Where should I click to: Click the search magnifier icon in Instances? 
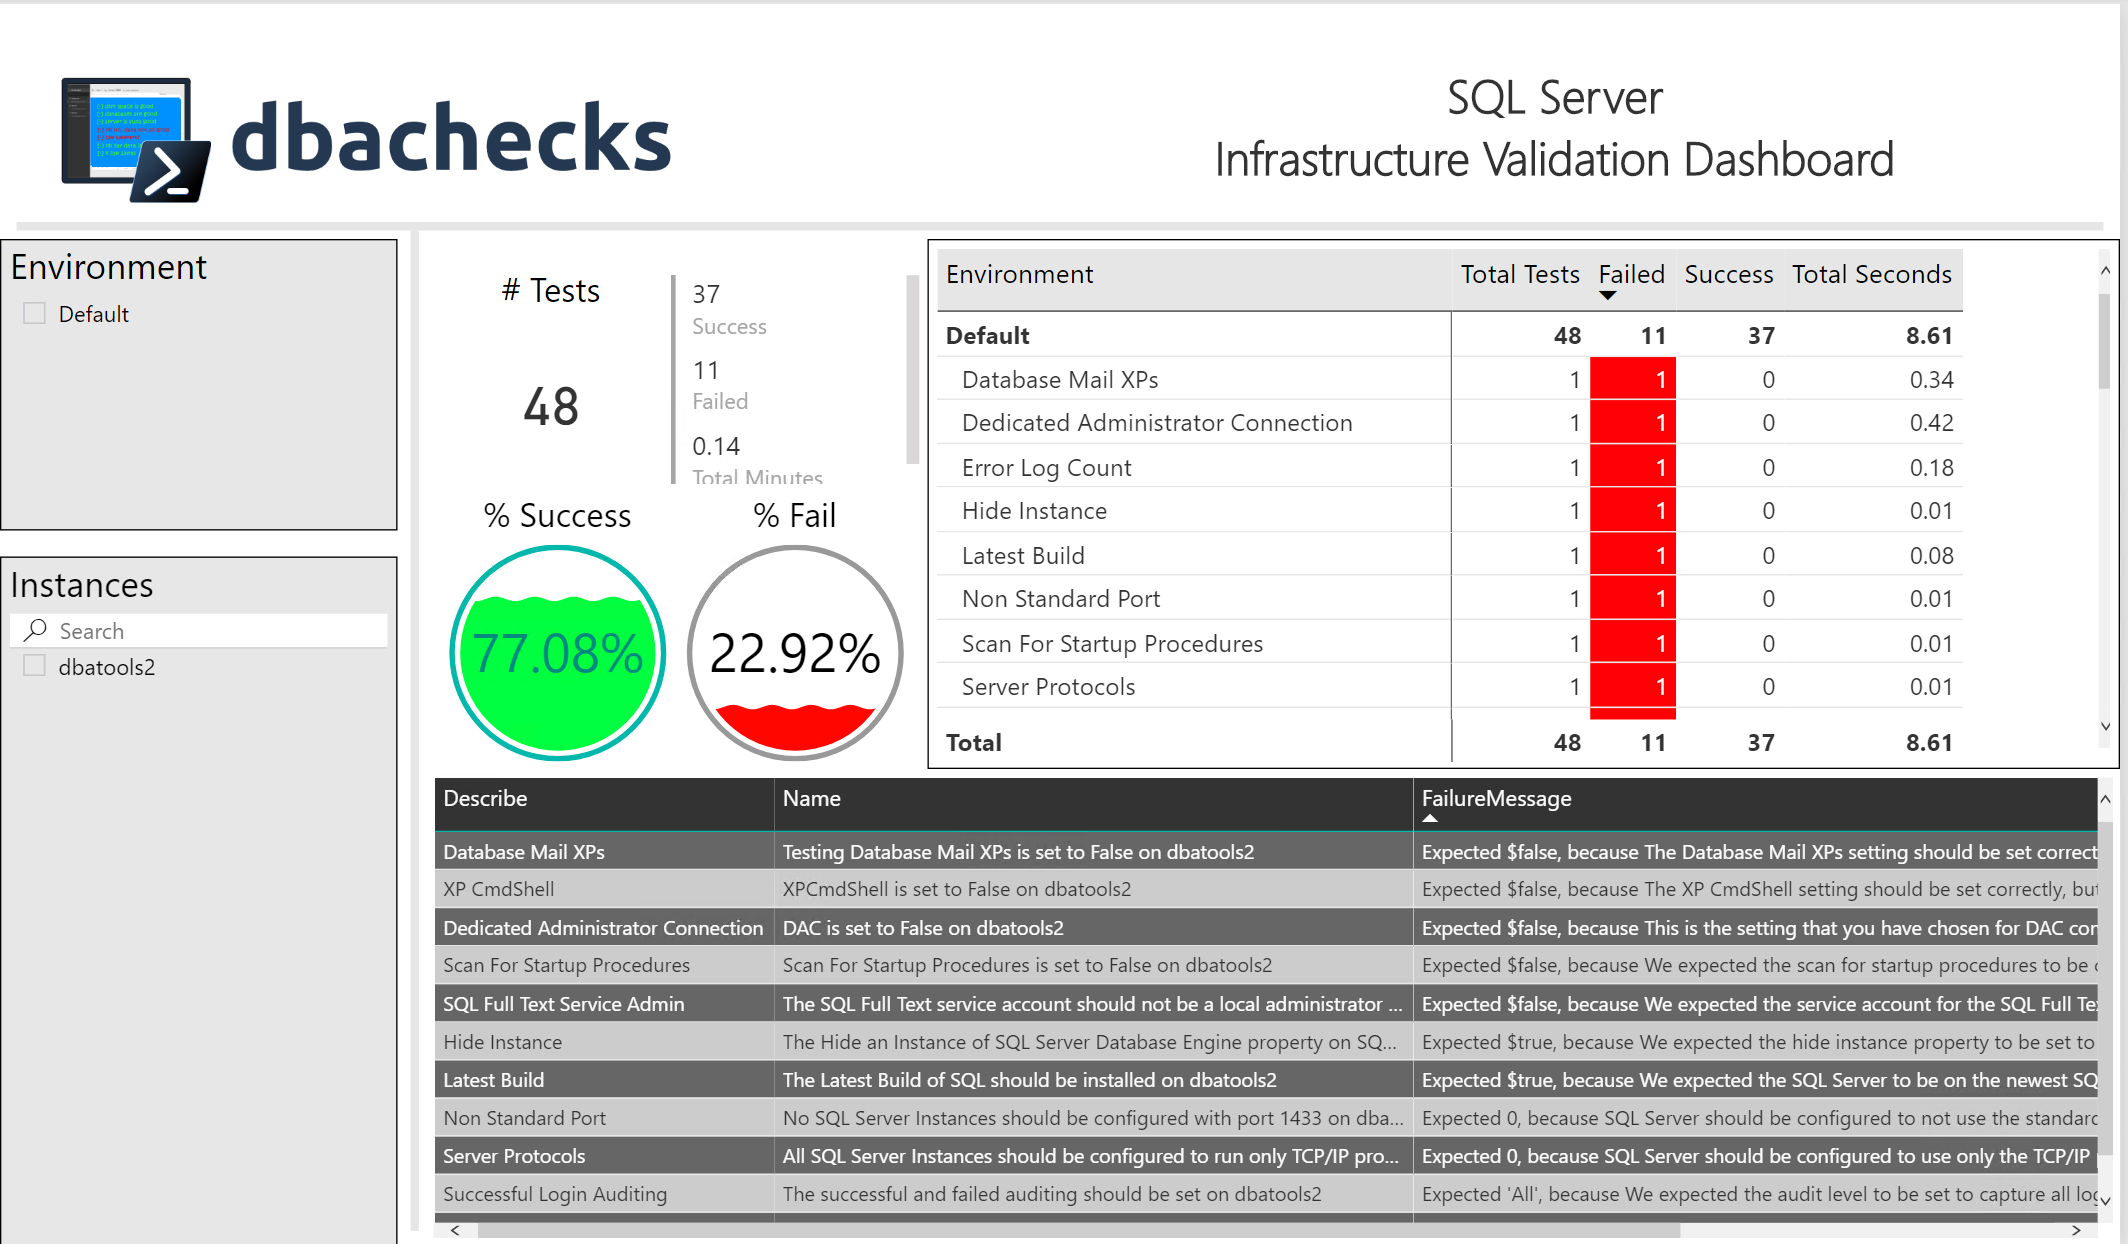tap(36, 630)
